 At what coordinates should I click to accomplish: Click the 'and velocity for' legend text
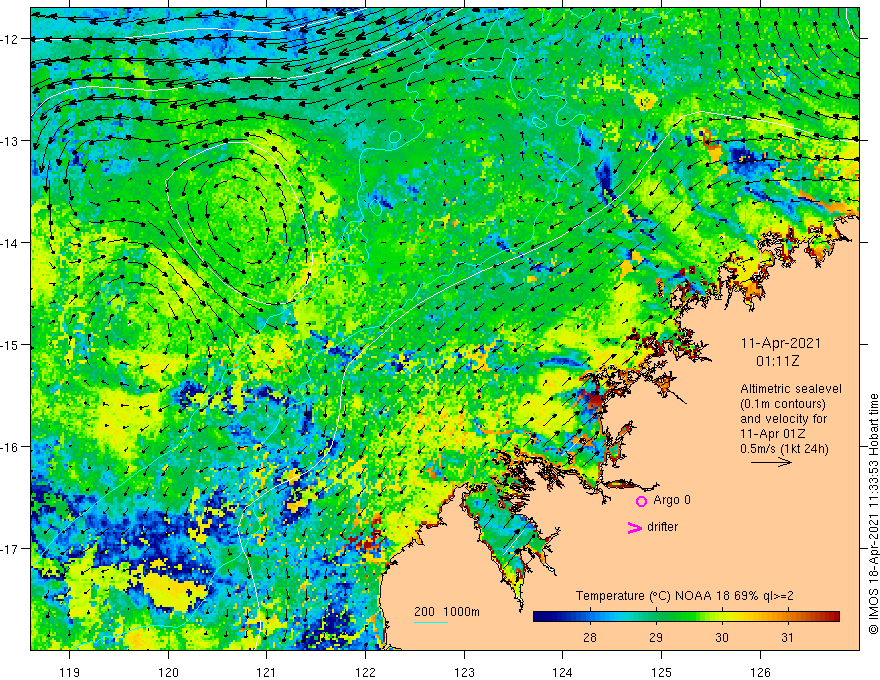click(783, 419)
